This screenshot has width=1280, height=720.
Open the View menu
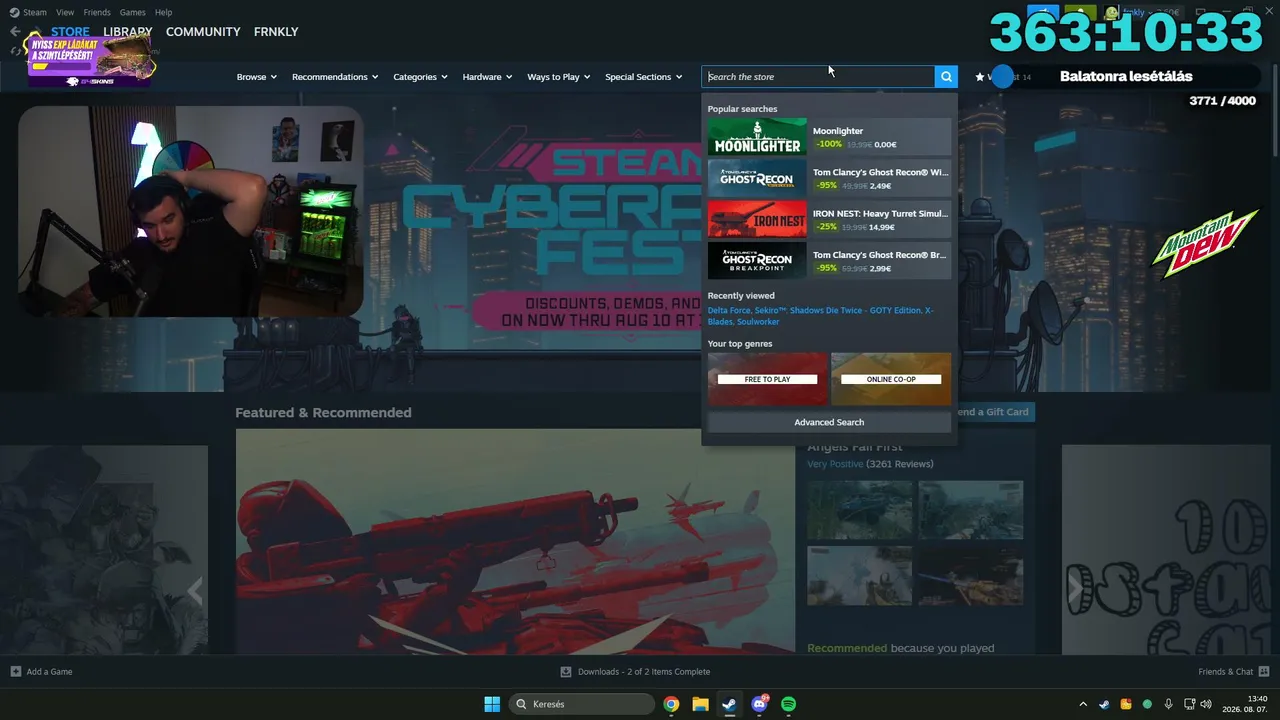point(65,12)
